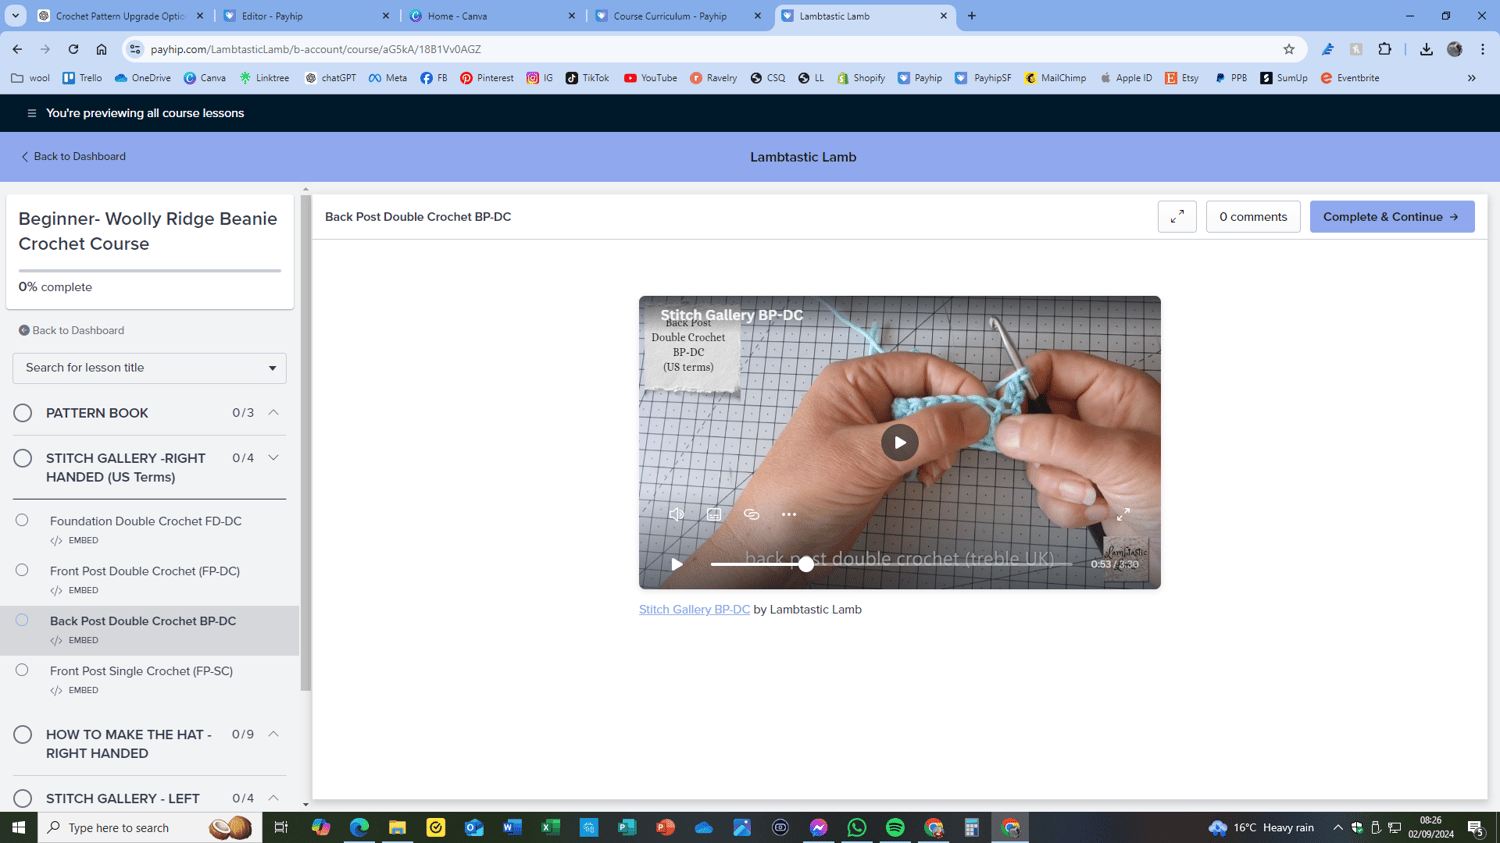Collapse the STITCH GALLERY -RIGHT HANDED section chevron
This screenshot has width=1500, height=843.
coord(273,458)
